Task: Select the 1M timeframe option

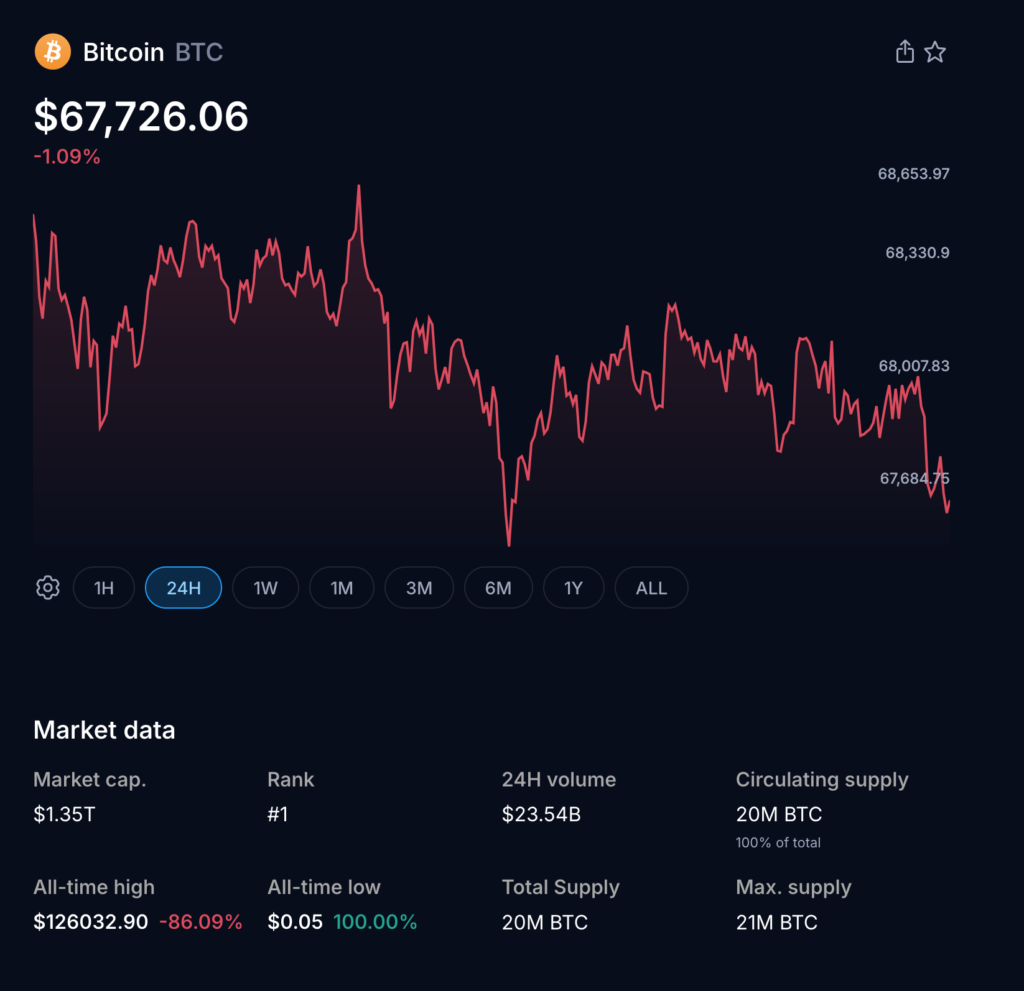Action: coord(341,588)
